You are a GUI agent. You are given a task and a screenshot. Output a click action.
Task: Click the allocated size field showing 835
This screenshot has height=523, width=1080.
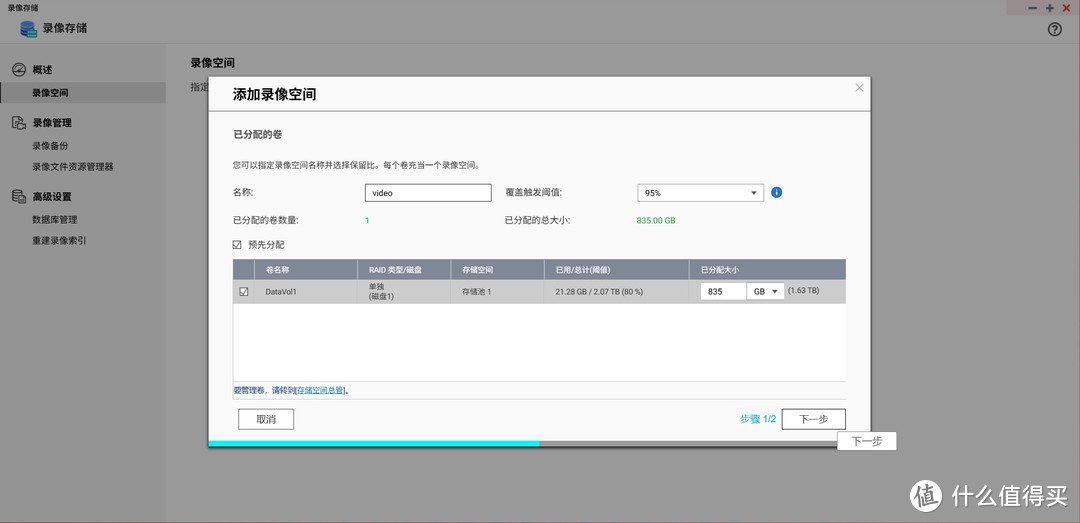pos(723,291)
